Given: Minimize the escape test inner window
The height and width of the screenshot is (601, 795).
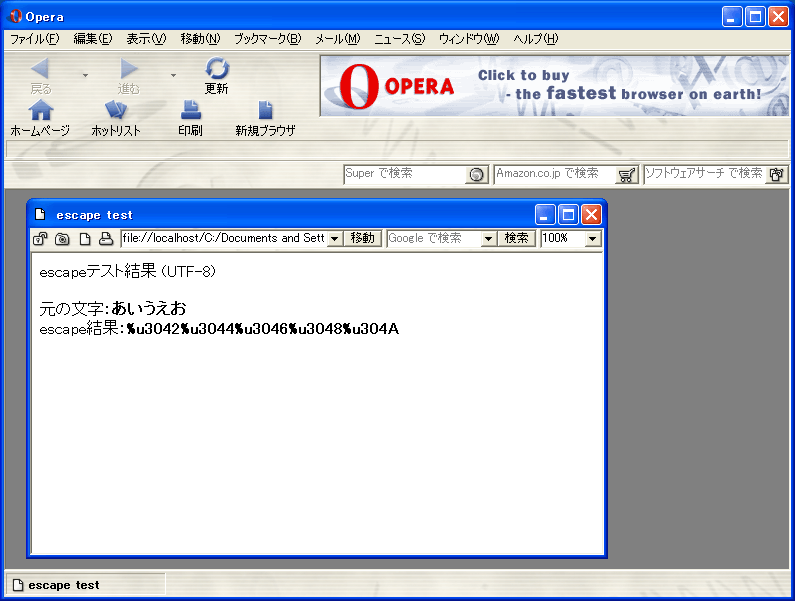Looking at the screenshot, I should [545, 215].
